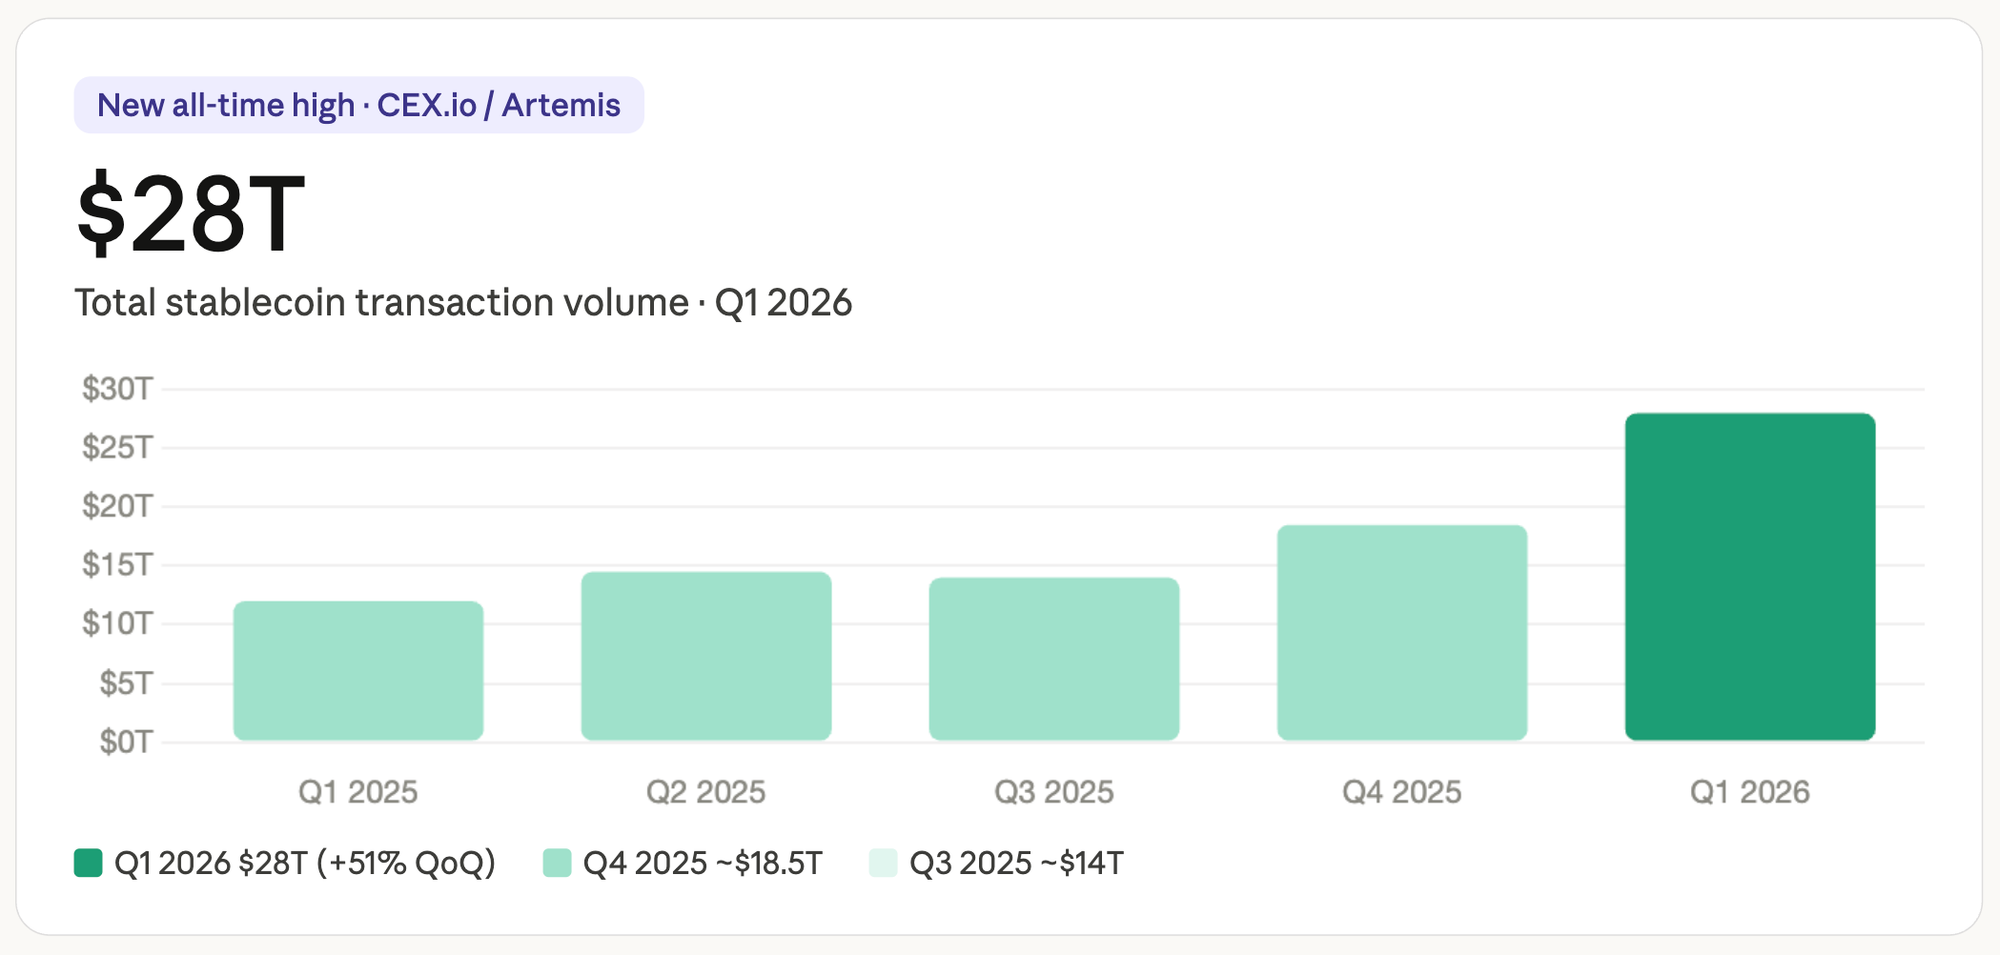Screen dimensions: 2000x955
Task: Select the Q2 2025 bar in the chart
Action: pos(706,655)
